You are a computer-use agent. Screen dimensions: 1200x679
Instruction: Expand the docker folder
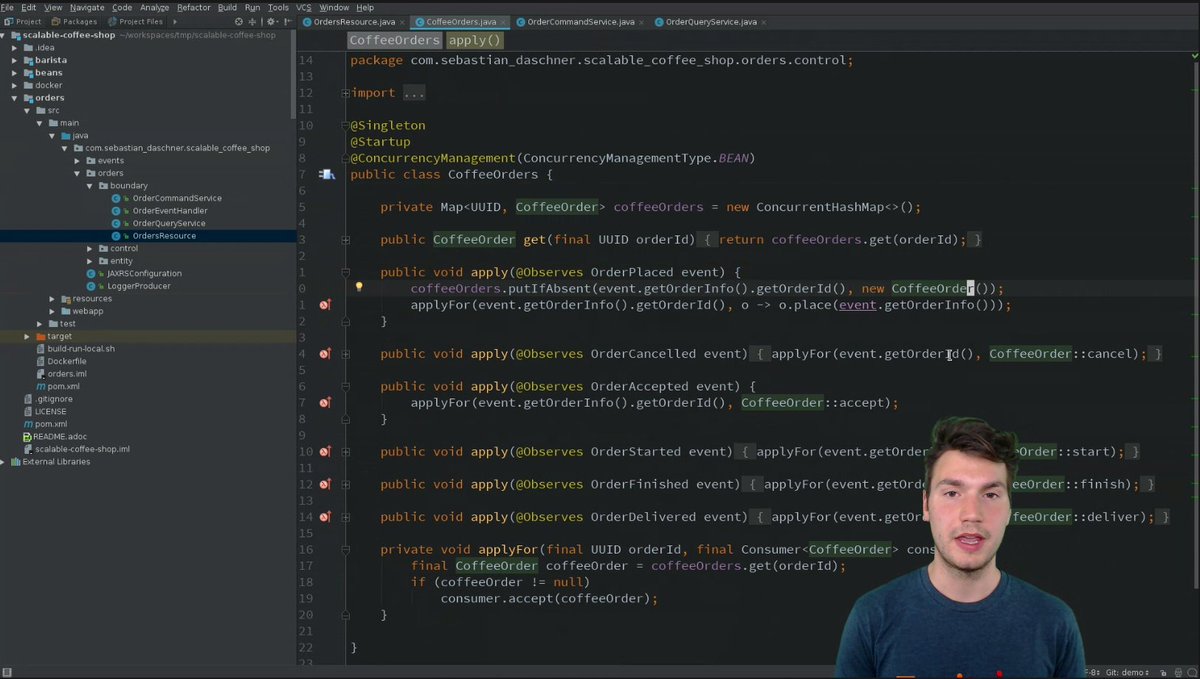[15, 85]
